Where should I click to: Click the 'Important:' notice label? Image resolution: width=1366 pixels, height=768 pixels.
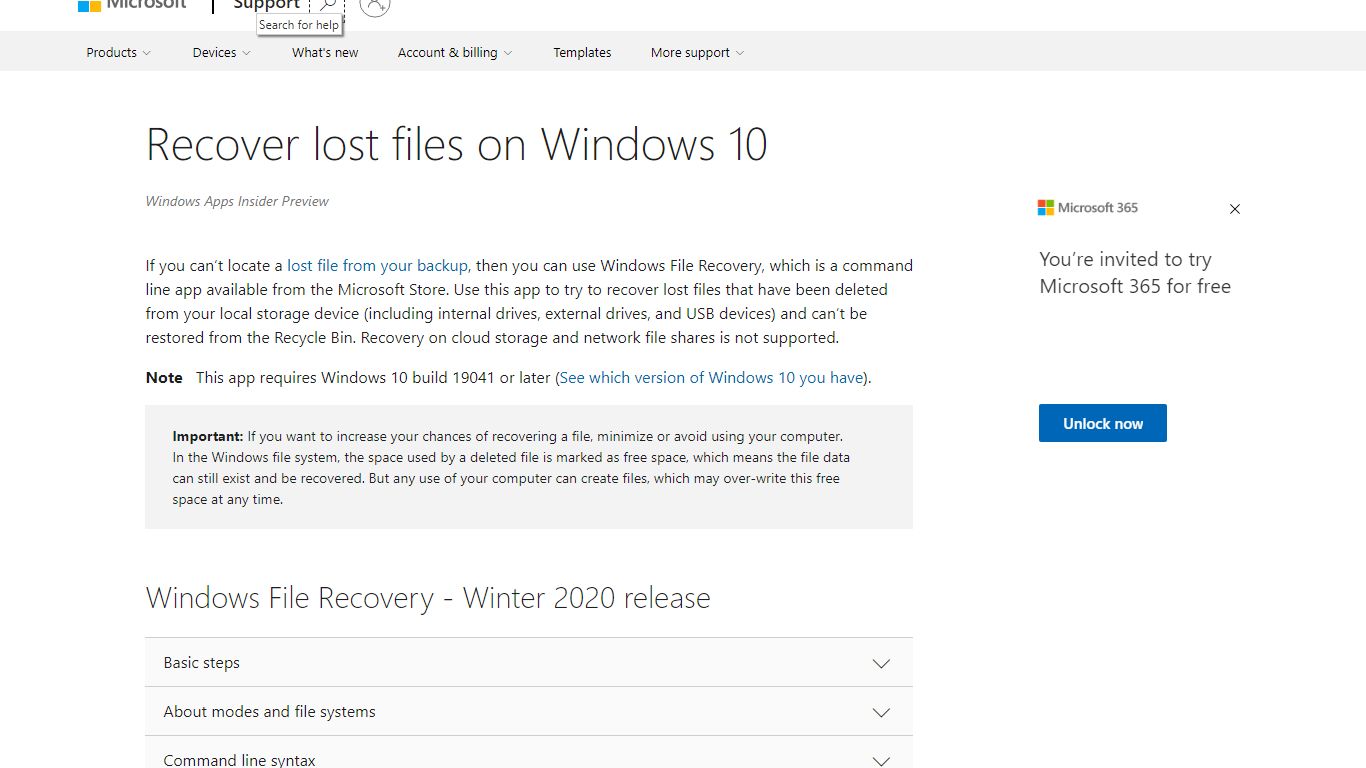[x=208, y=436]
